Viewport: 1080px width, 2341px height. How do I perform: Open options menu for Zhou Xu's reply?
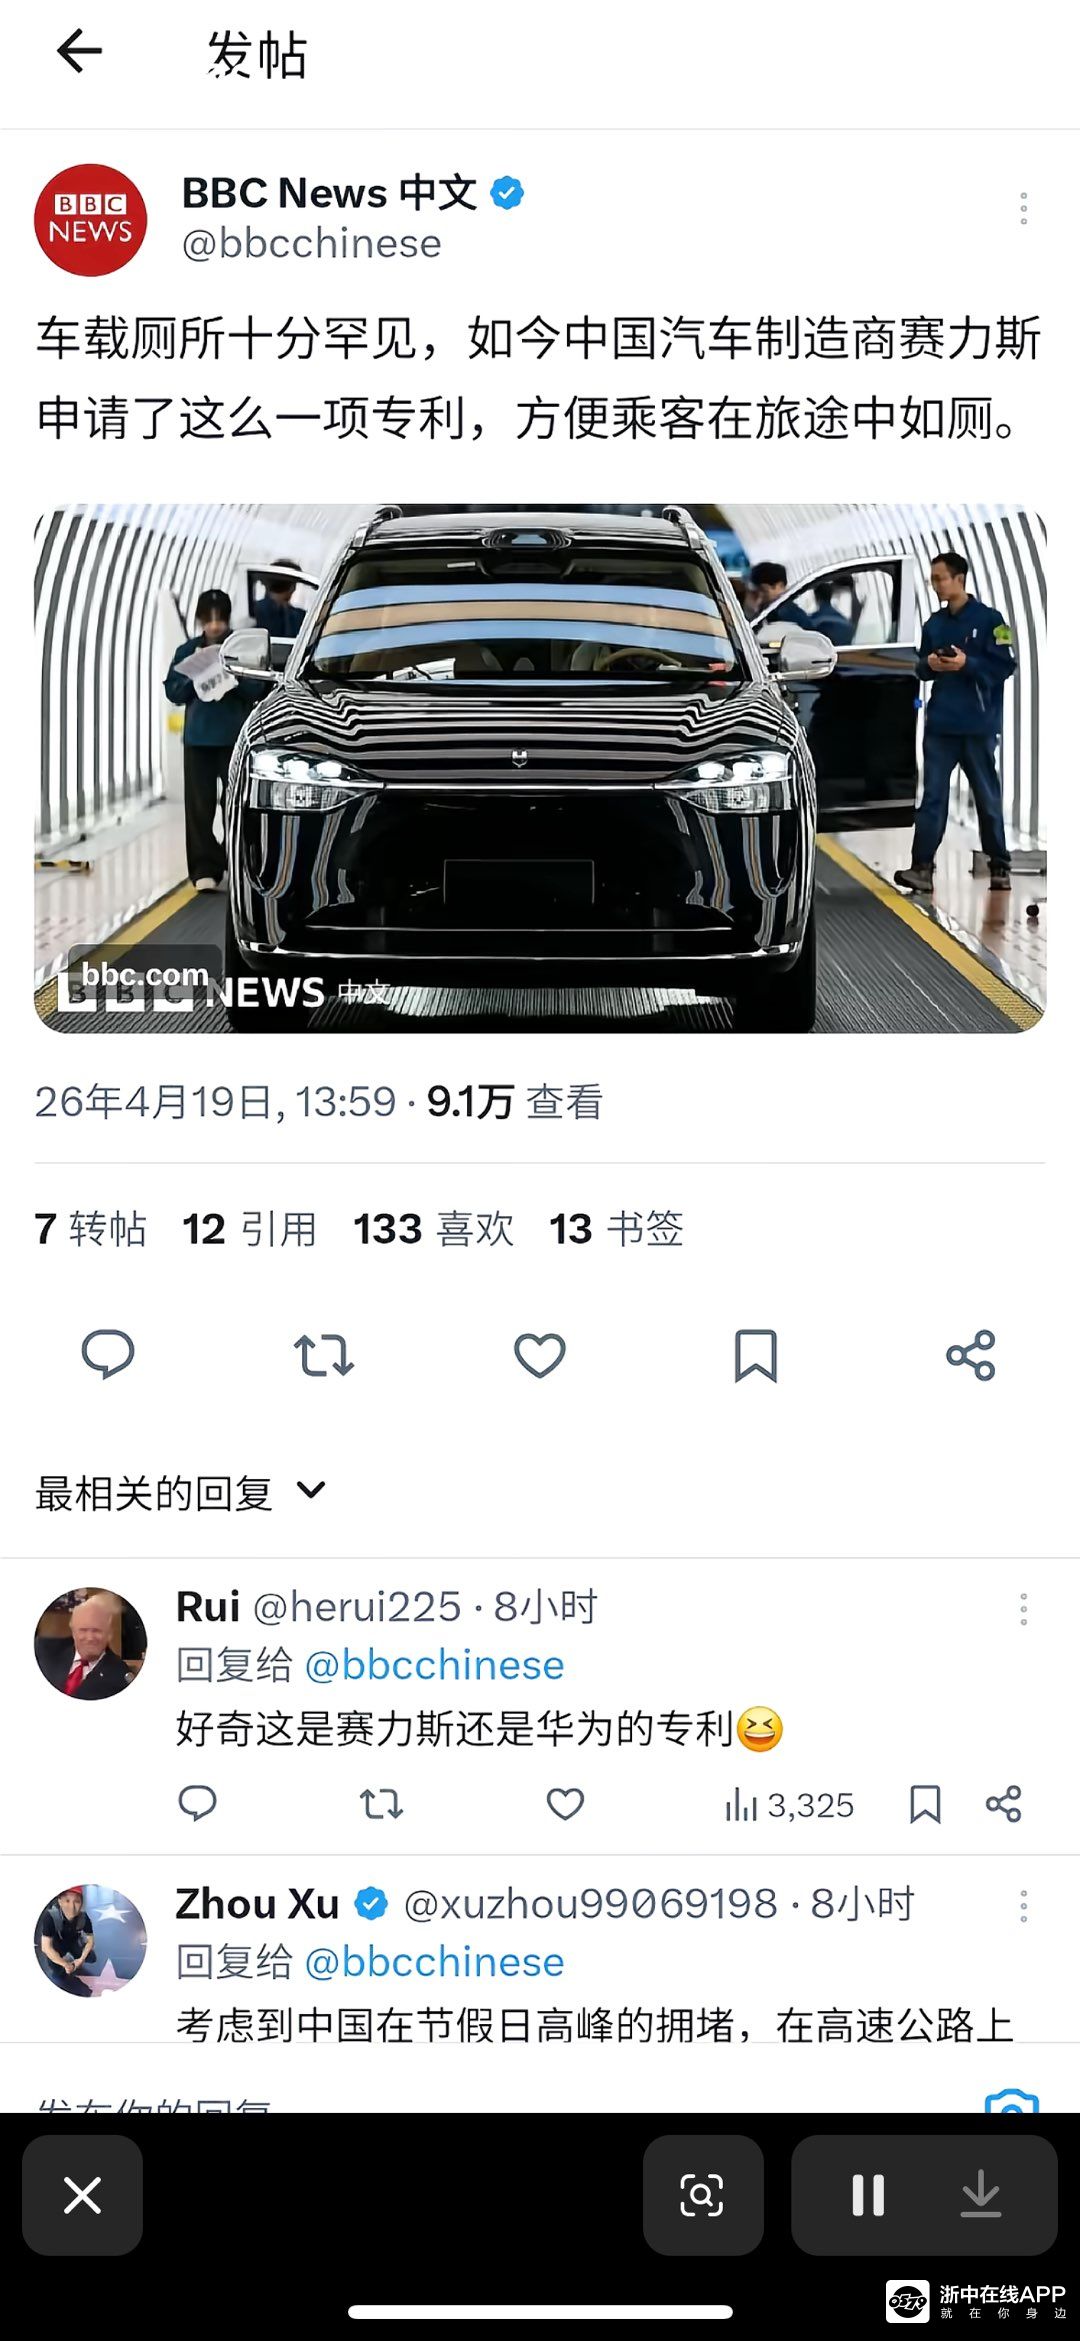(1023, 1905)
